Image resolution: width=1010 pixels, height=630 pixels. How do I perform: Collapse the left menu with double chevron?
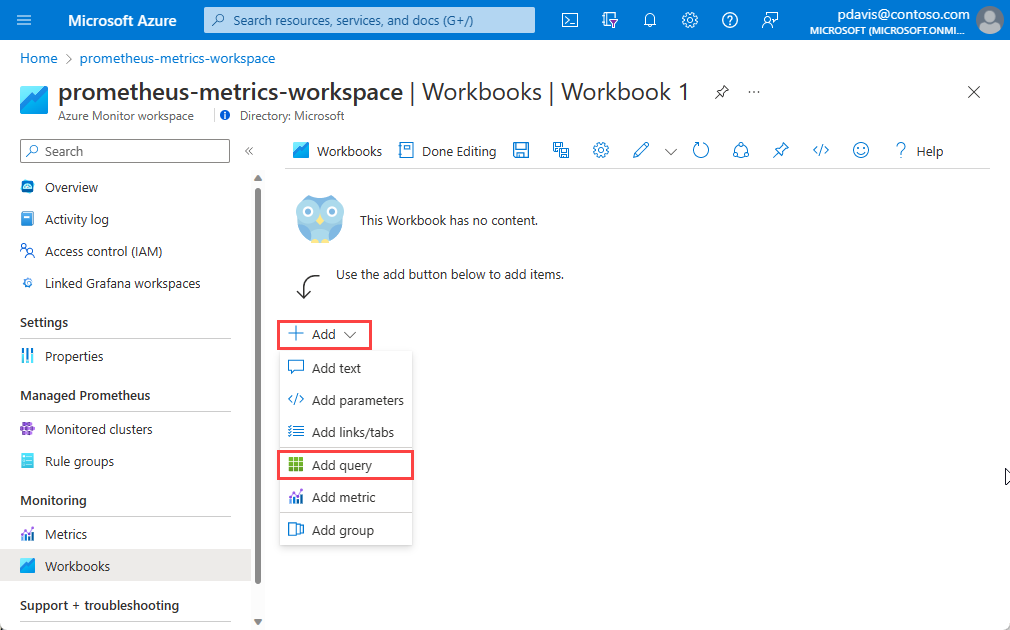249,151
